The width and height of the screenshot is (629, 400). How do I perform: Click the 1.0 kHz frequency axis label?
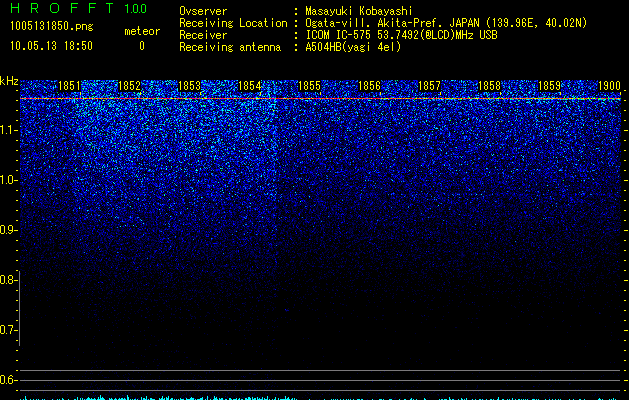(x=8, y=180)
